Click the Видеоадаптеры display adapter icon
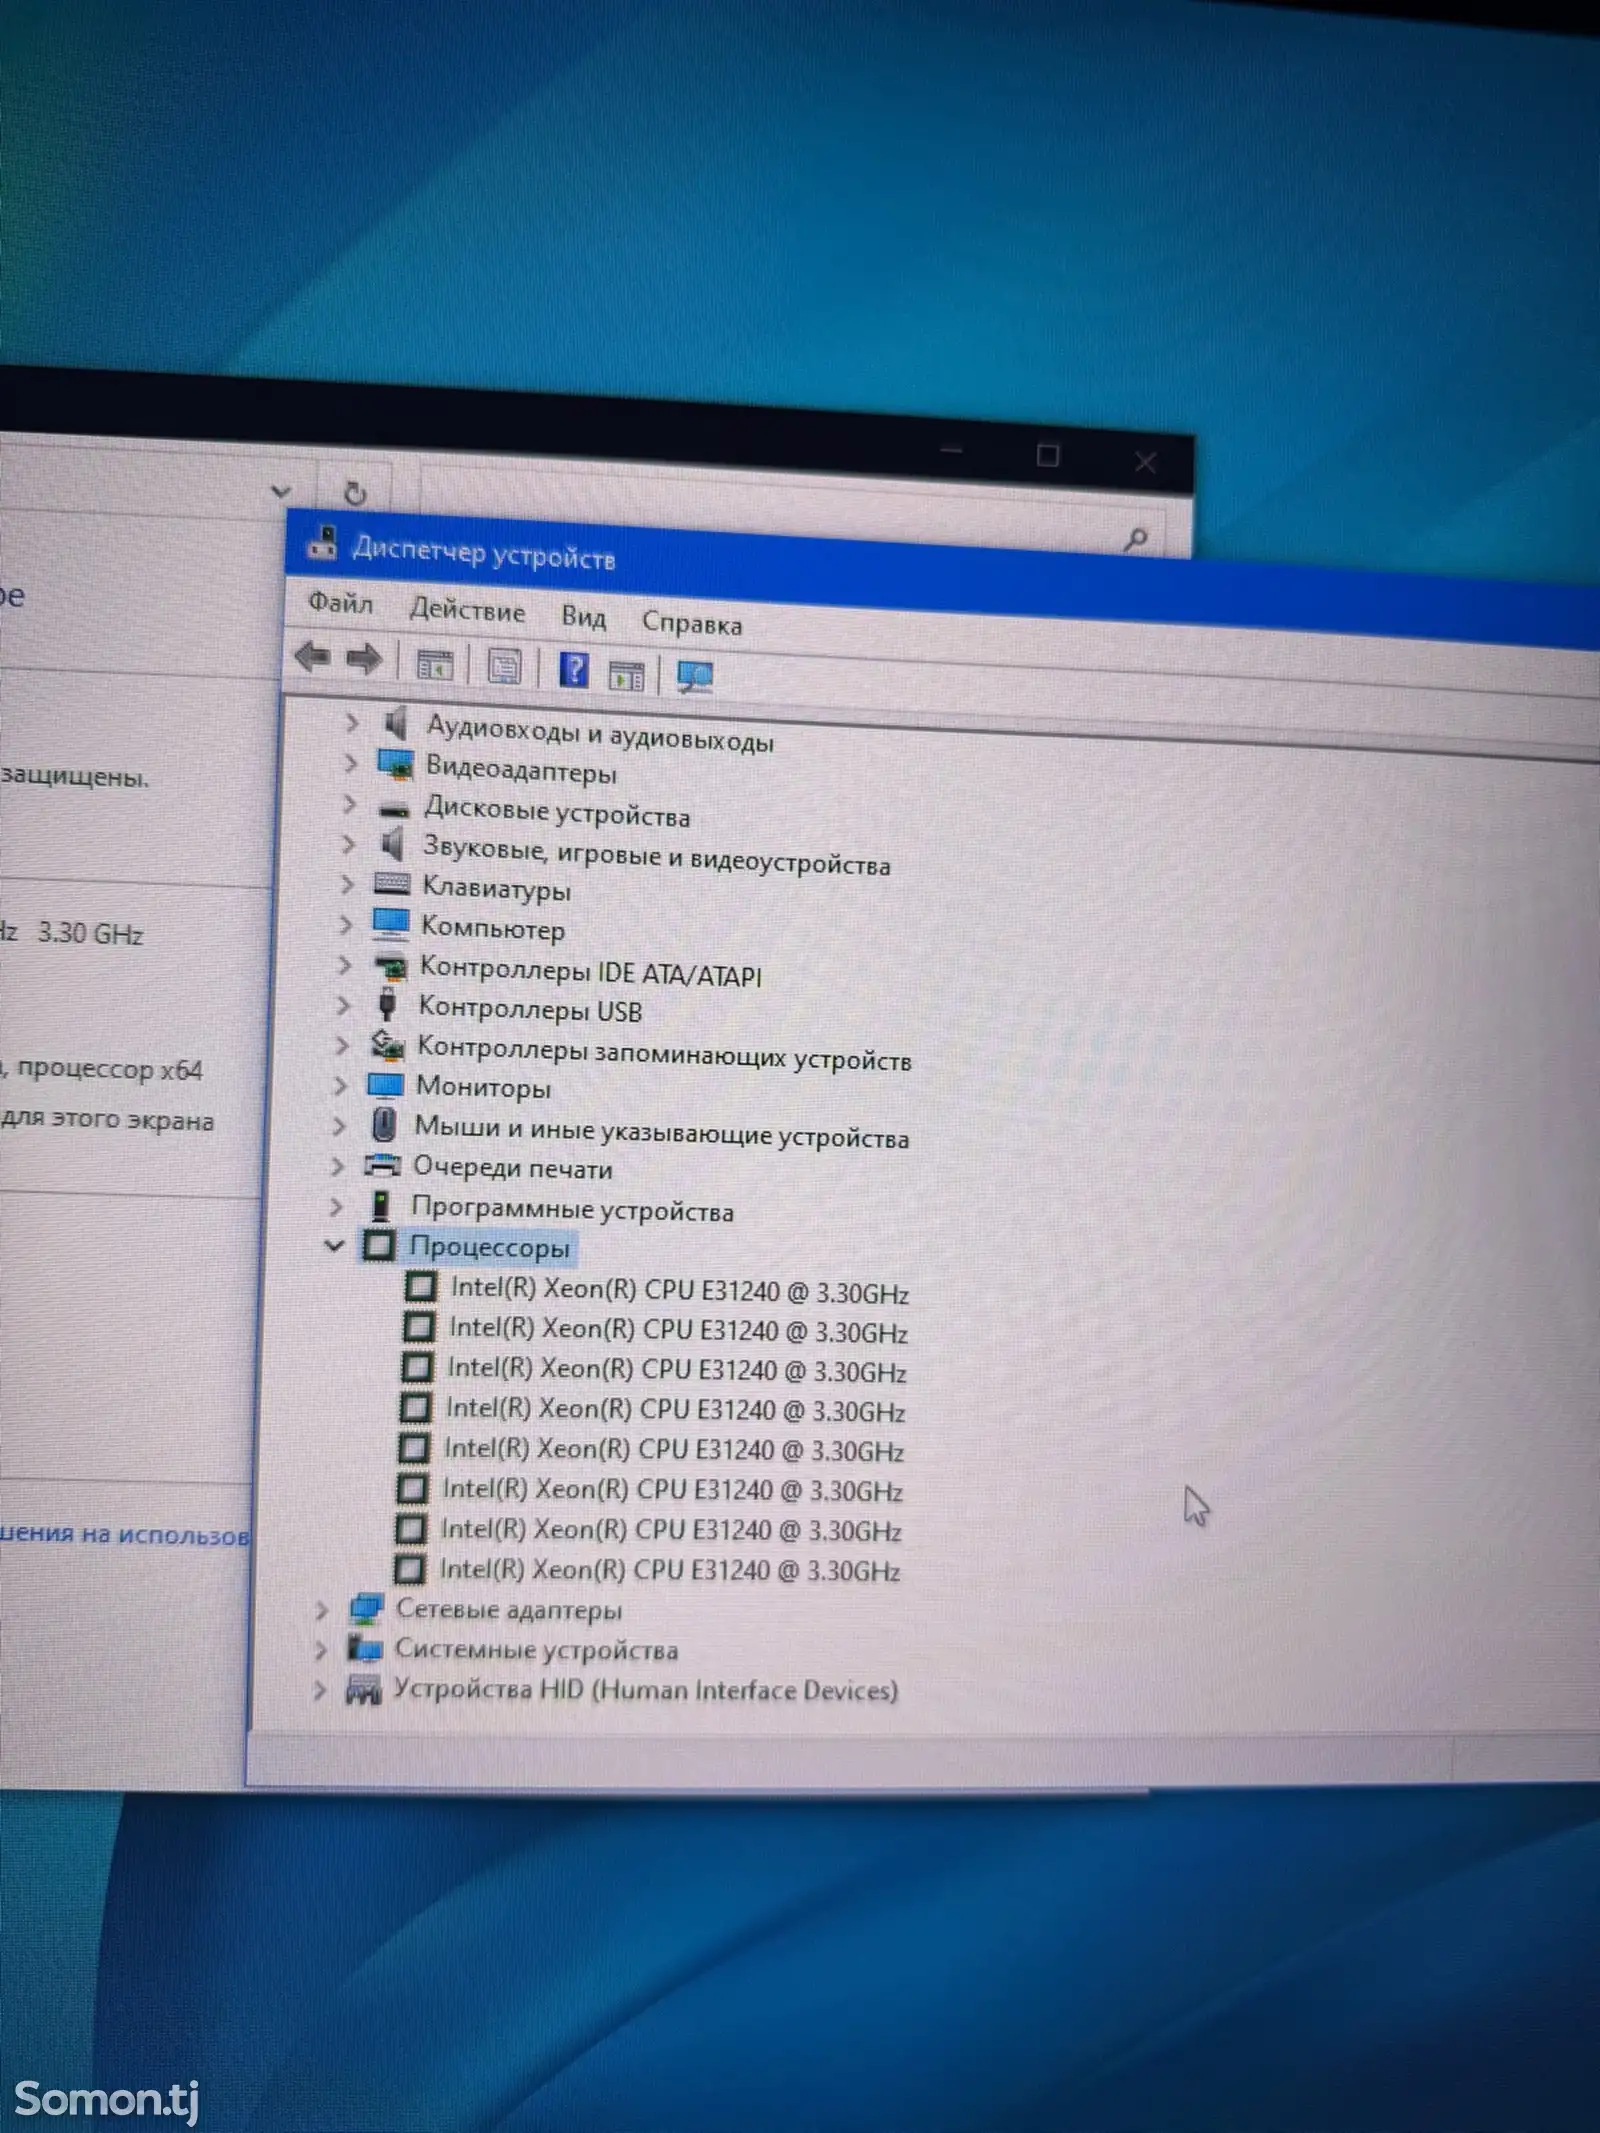This screenshot has height=2133, width=1600. pyautogui.click(x=395, y=764)
